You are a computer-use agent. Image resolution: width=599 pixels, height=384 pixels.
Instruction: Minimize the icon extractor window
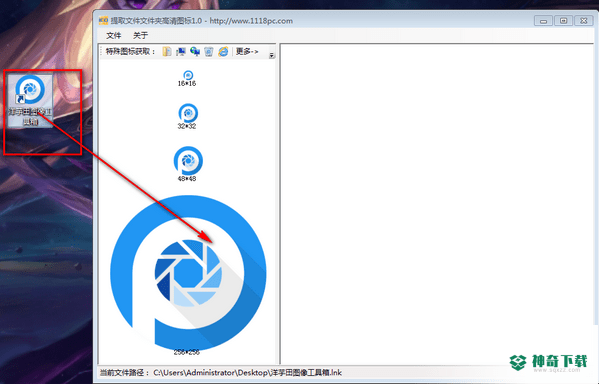click(x=543, y=21)
